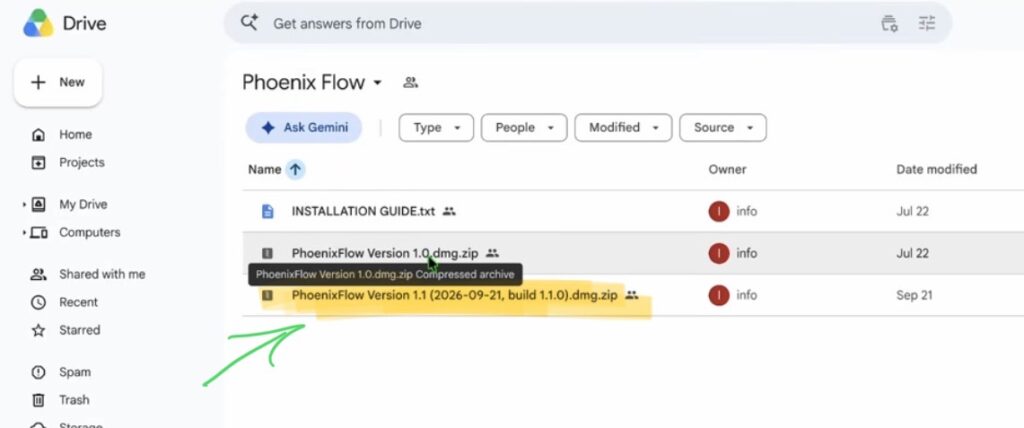Click Jul 22 date in Version 1.0 row

pyautogui.click(x=912, y=254)
